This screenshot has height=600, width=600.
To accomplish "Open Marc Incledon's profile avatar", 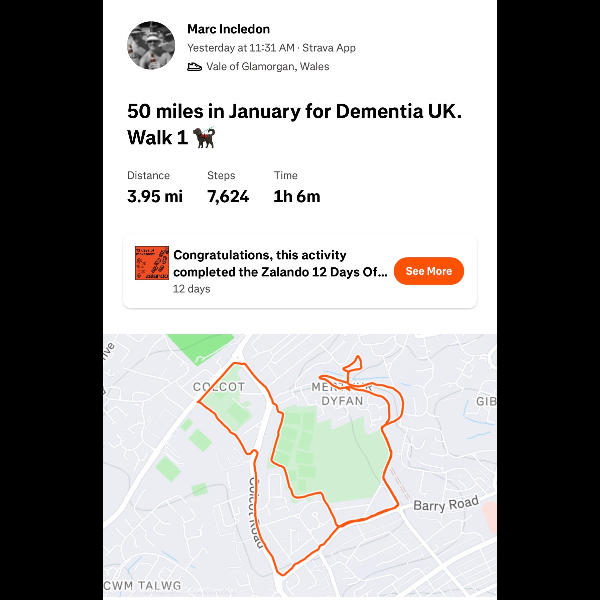I will 152,46.
